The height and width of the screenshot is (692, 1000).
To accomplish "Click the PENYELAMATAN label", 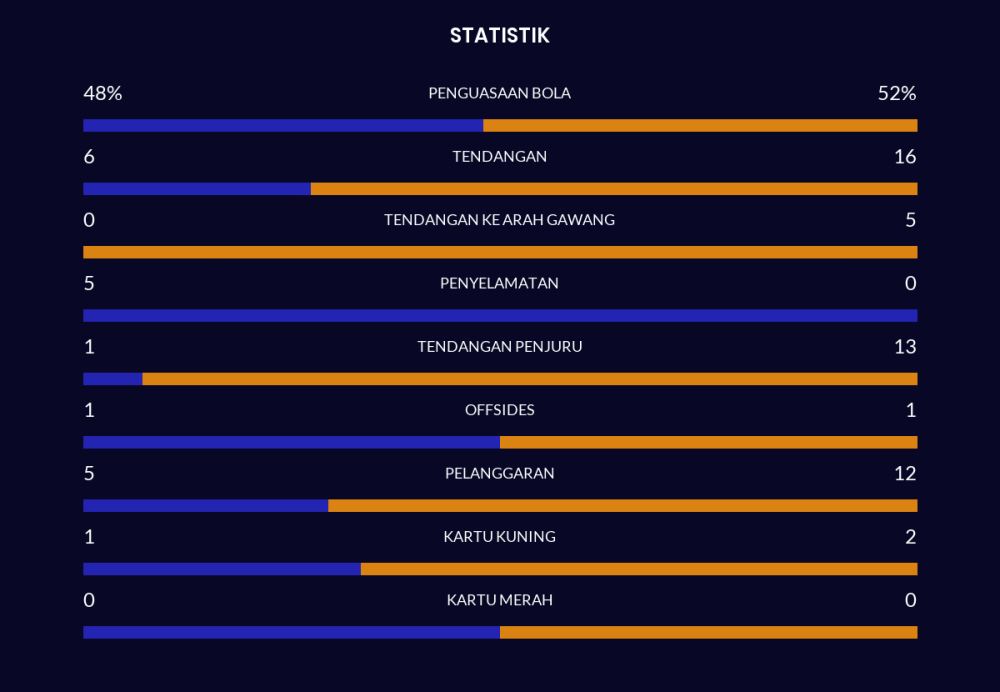I will click(499, 283).
